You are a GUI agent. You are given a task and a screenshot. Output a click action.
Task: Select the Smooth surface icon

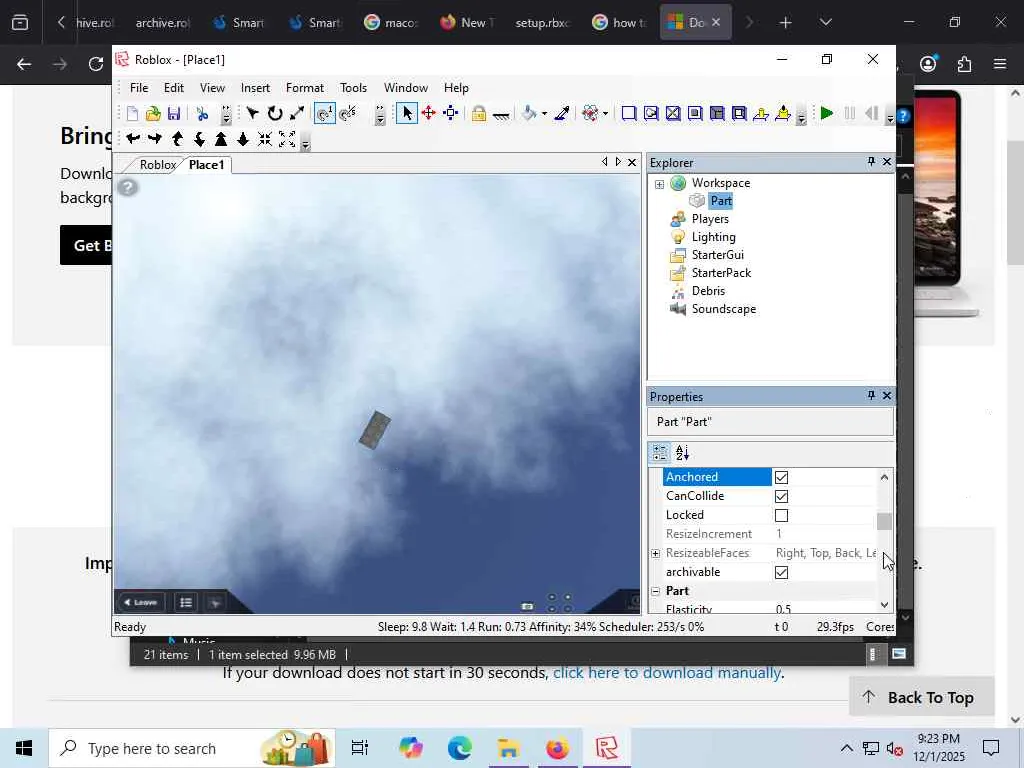coord(629,114)
